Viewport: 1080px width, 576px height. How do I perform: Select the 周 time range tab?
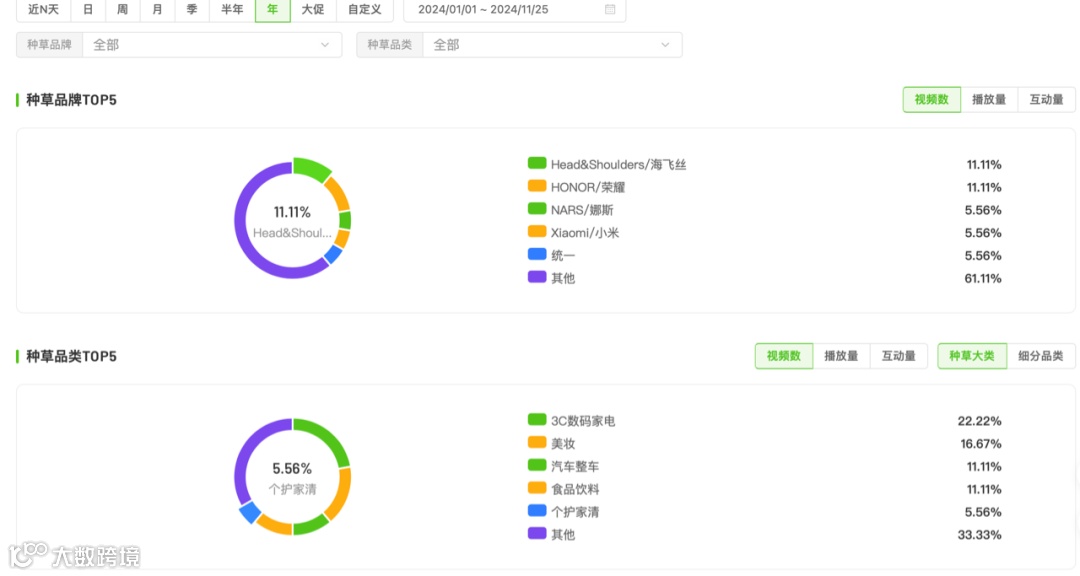(x=123, y=10)
